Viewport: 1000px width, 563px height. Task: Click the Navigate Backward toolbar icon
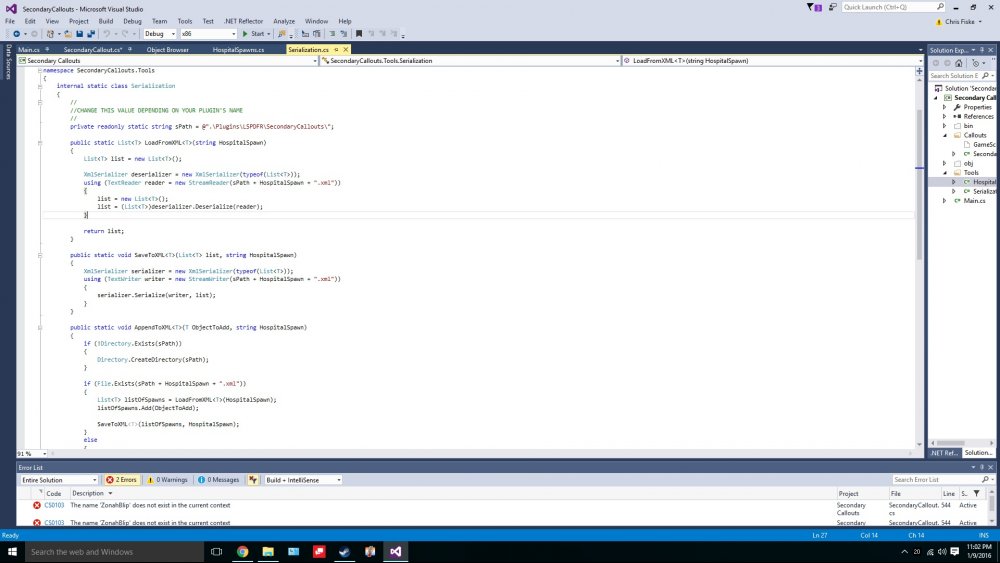16,34
